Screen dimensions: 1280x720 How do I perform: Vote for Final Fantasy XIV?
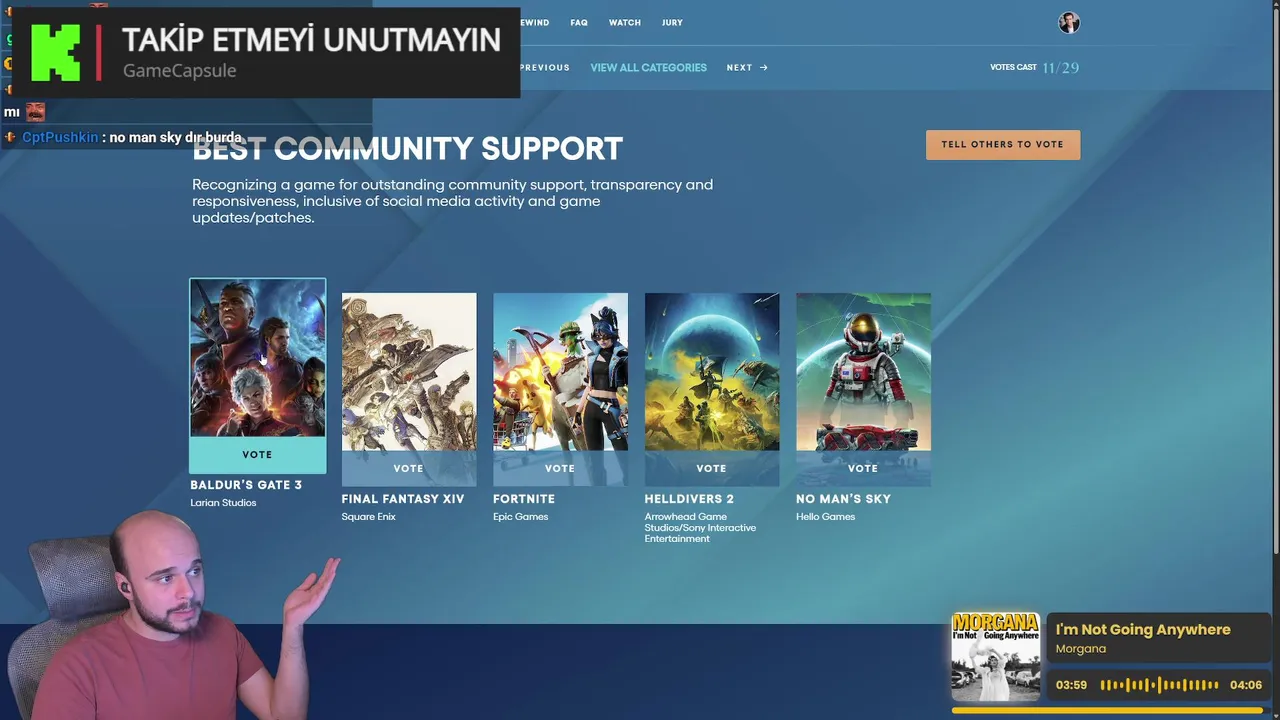pos(409,468)
